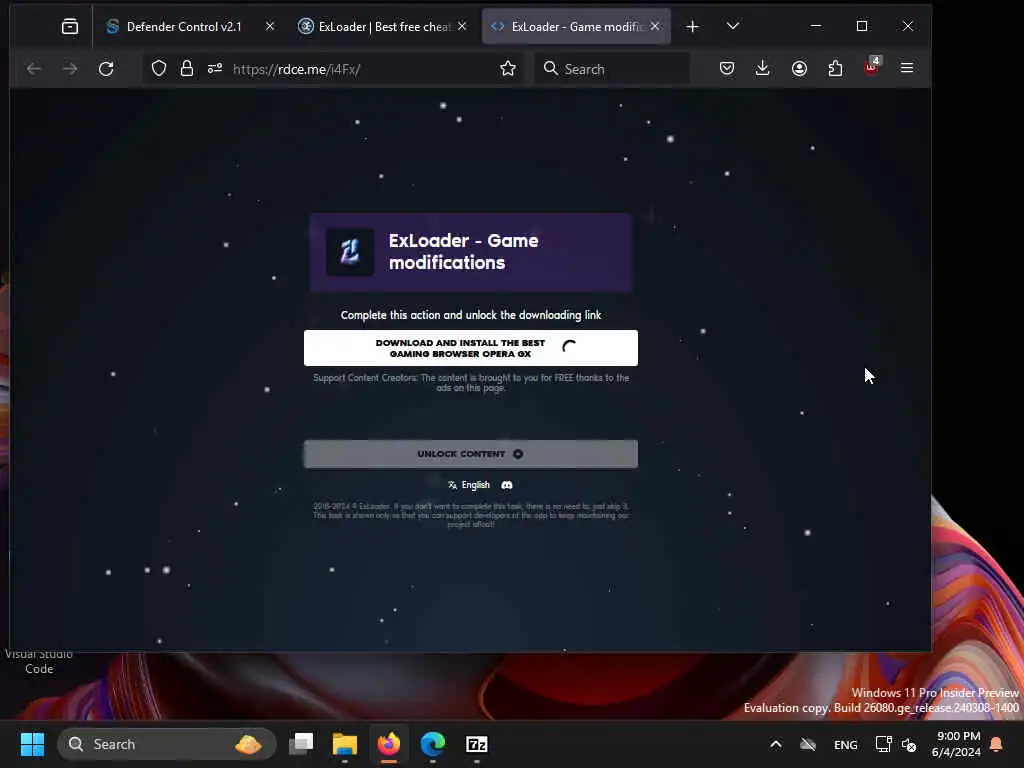The height and width of the screenshot is (768, 1024).
Task: Switch to ExLoader Best free cheat tab
Action: 383,26
